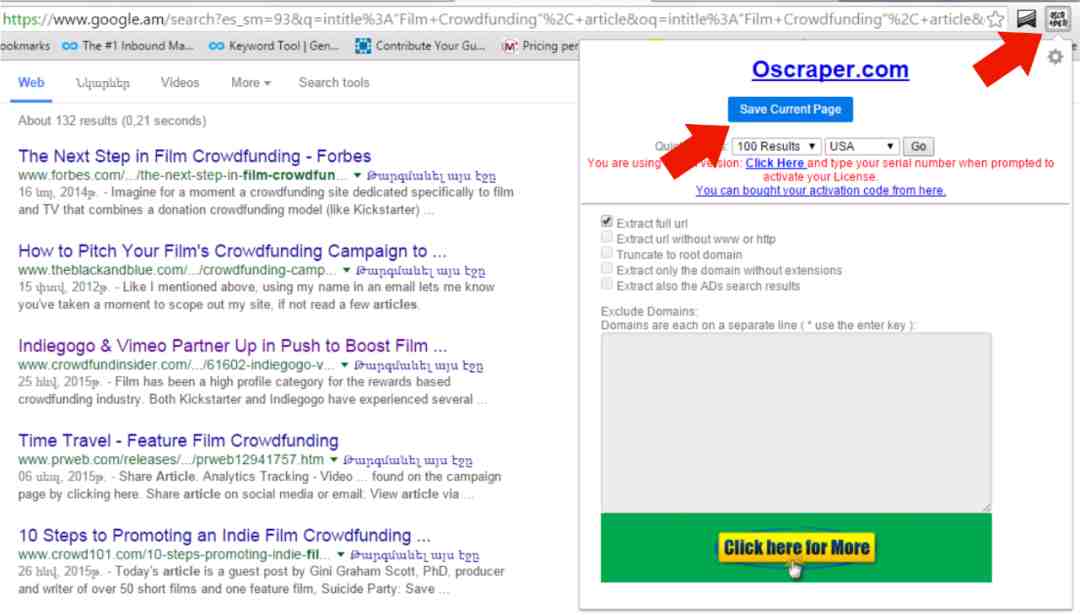
Task: Click the bookmark star in address bar
Action: (995, 19)
